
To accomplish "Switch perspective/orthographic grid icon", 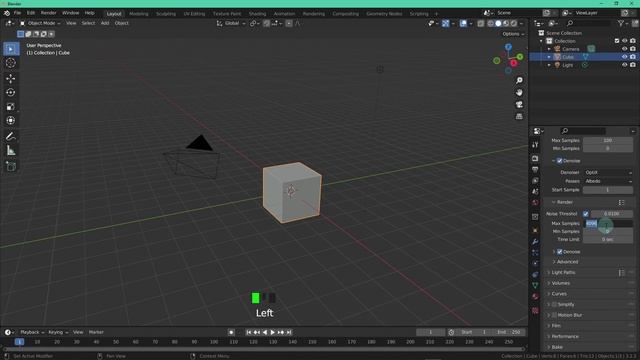I will coord(519,116).
